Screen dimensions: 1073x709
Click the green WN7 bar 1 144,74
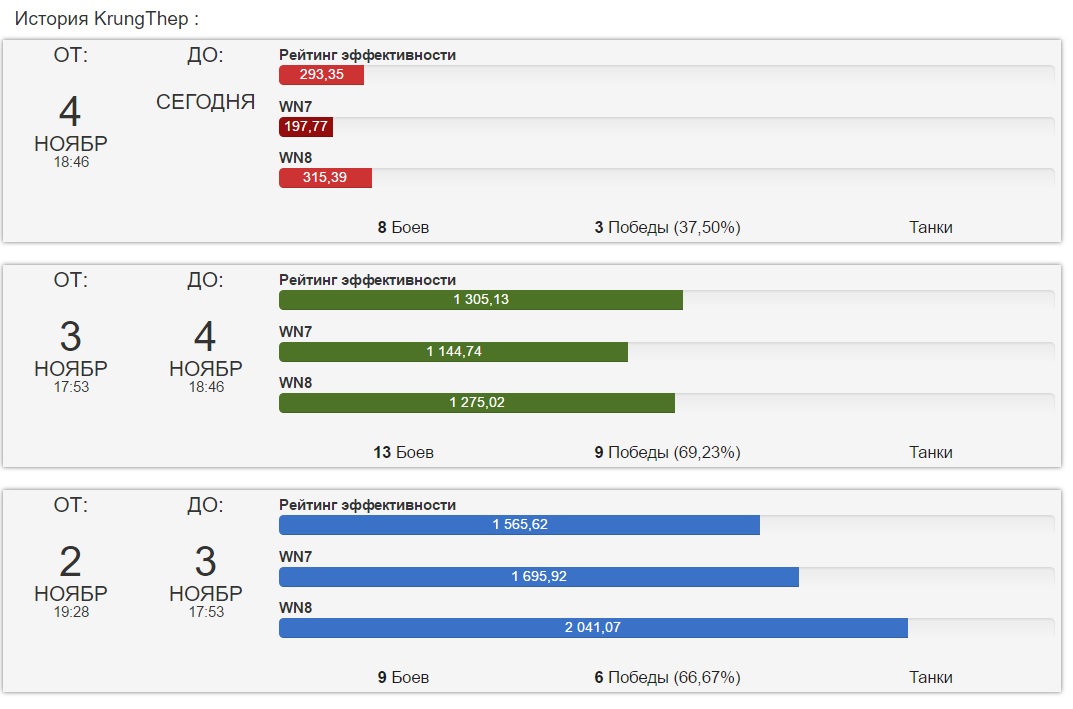pos(453,351)
